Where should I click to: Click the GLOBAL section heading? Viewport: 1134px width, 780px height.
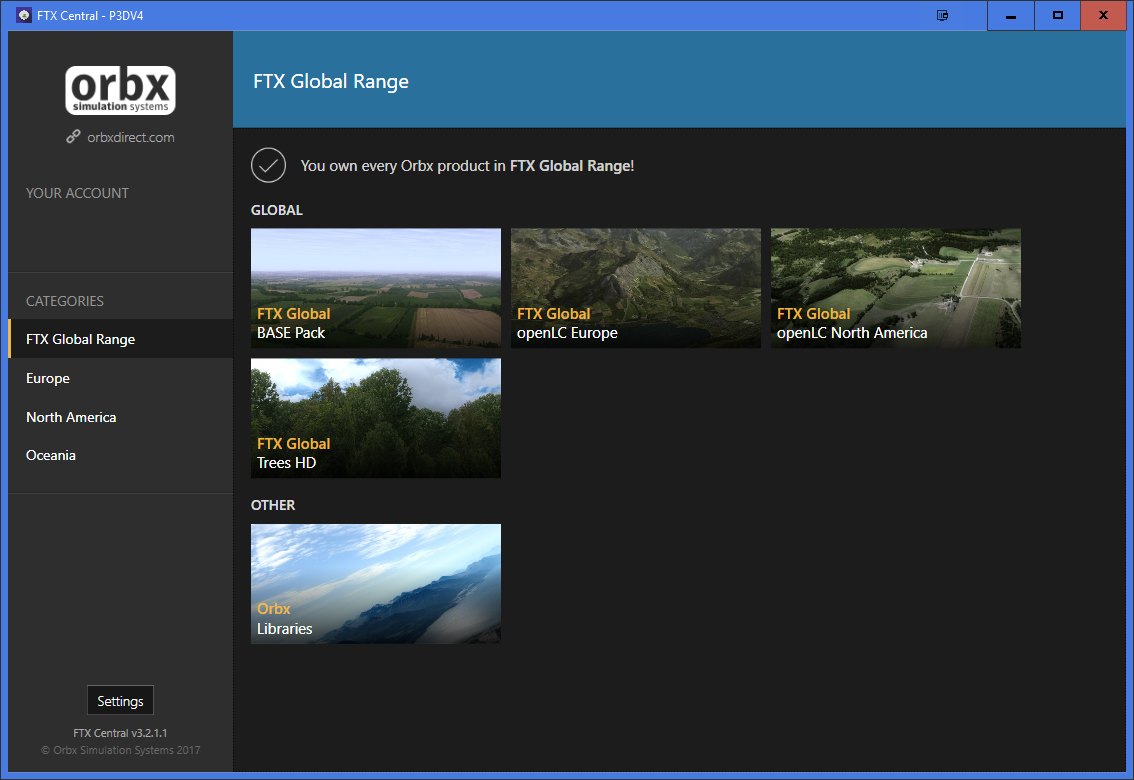[x=277, y=210]
